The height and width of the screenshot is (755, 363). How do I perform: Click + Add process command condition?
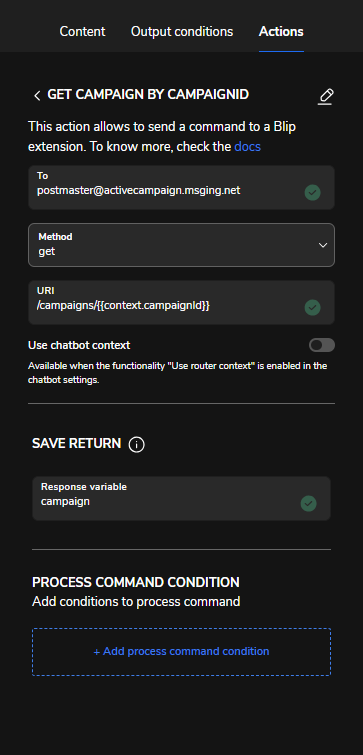tap(182, 651)
